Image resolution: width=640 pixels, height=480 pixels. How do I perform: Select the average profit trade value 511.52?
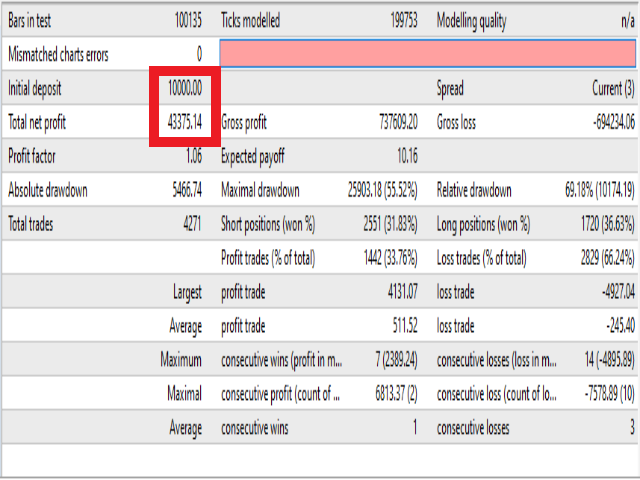[x=405, y=326]
